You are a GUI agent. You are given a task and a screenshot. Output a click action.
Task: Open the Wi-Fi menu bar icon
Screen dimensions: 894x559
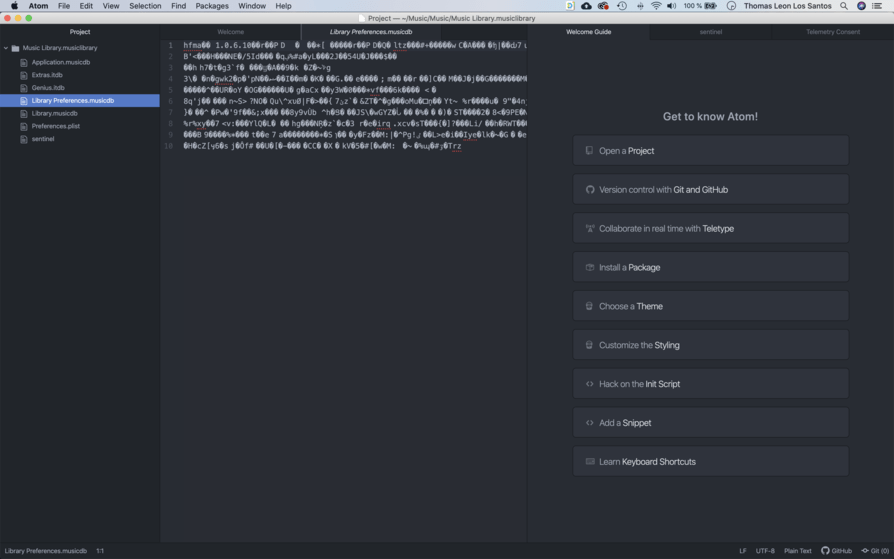click(656, 6)
